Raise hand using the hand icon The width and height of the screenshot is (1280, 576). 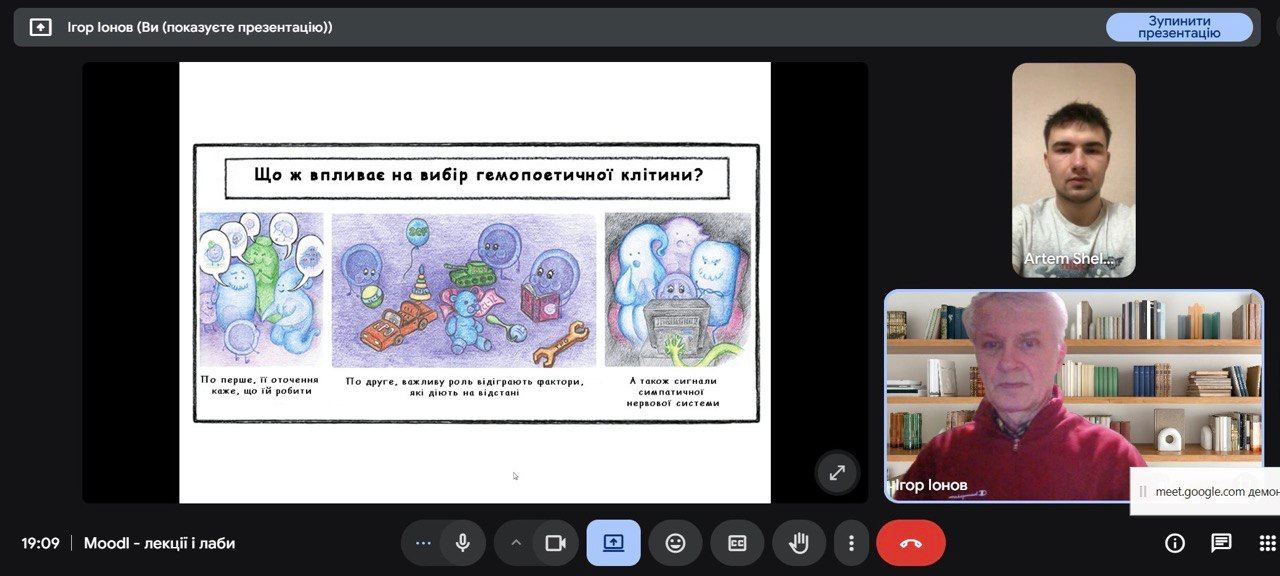tap(799, 543)
